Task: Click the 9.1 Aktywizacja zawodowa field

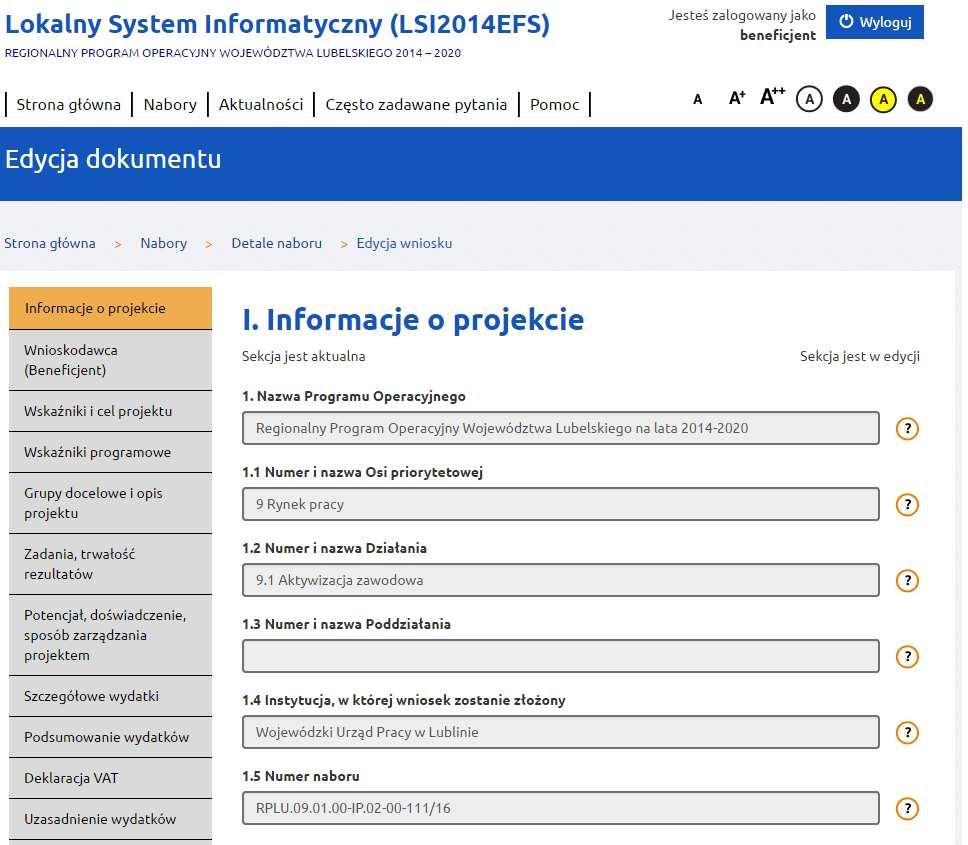Action: pyautogui.click(x=561, y=580)
